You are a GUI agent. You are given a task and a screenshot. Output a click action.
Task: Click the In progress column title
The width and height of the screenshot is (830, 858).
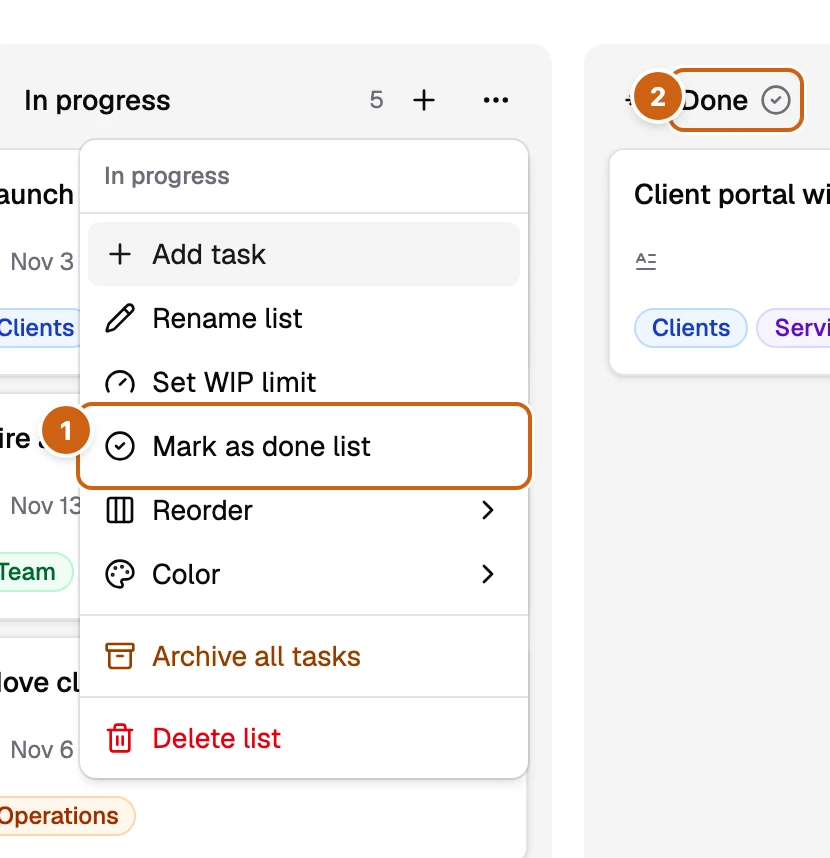click(97, 101)
